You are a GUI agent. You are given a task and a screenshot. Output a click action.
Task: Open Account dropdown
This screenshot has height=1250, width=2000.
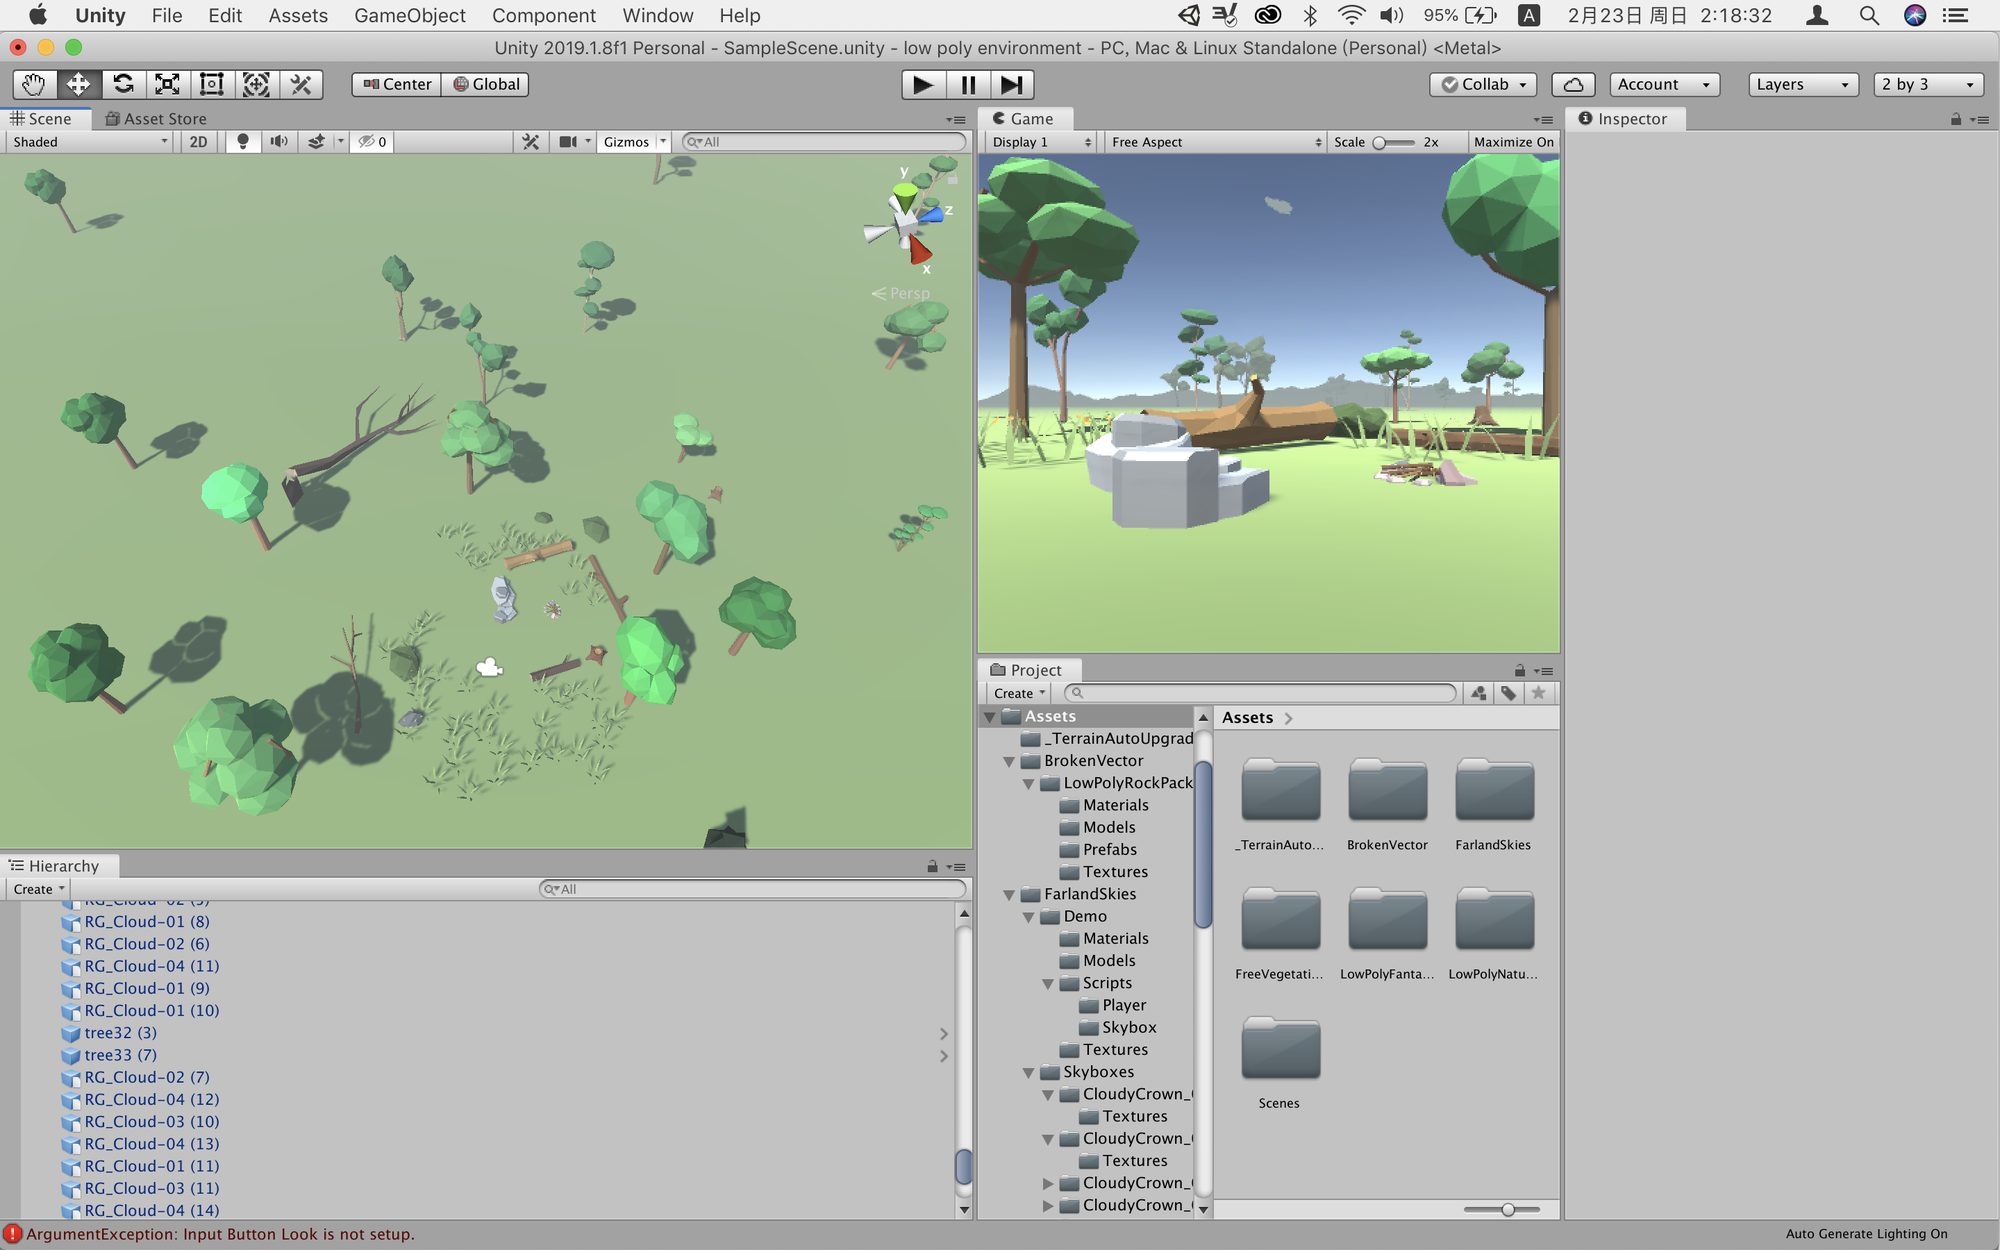[x=1664, y=85]
